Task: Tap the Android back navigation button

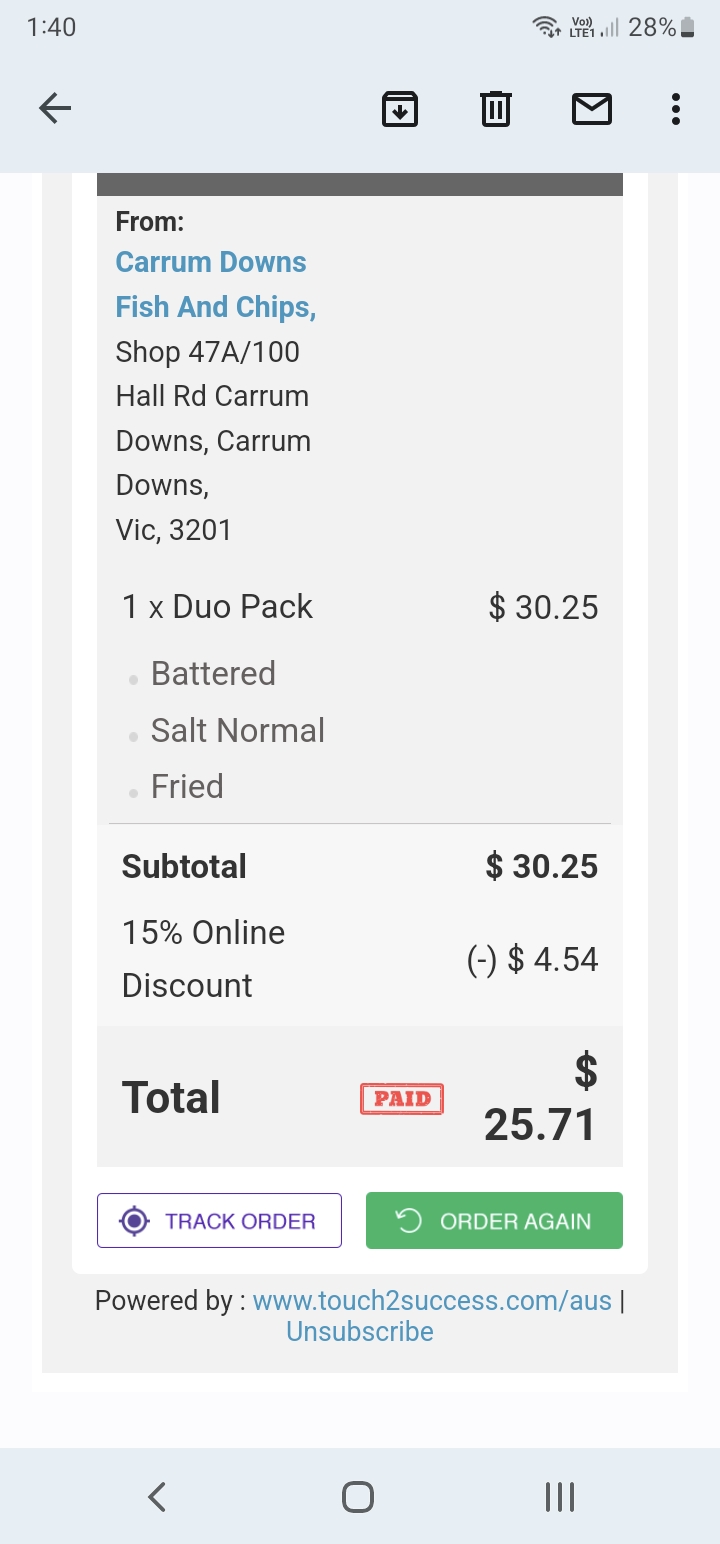Action: tap(157, 1496)
